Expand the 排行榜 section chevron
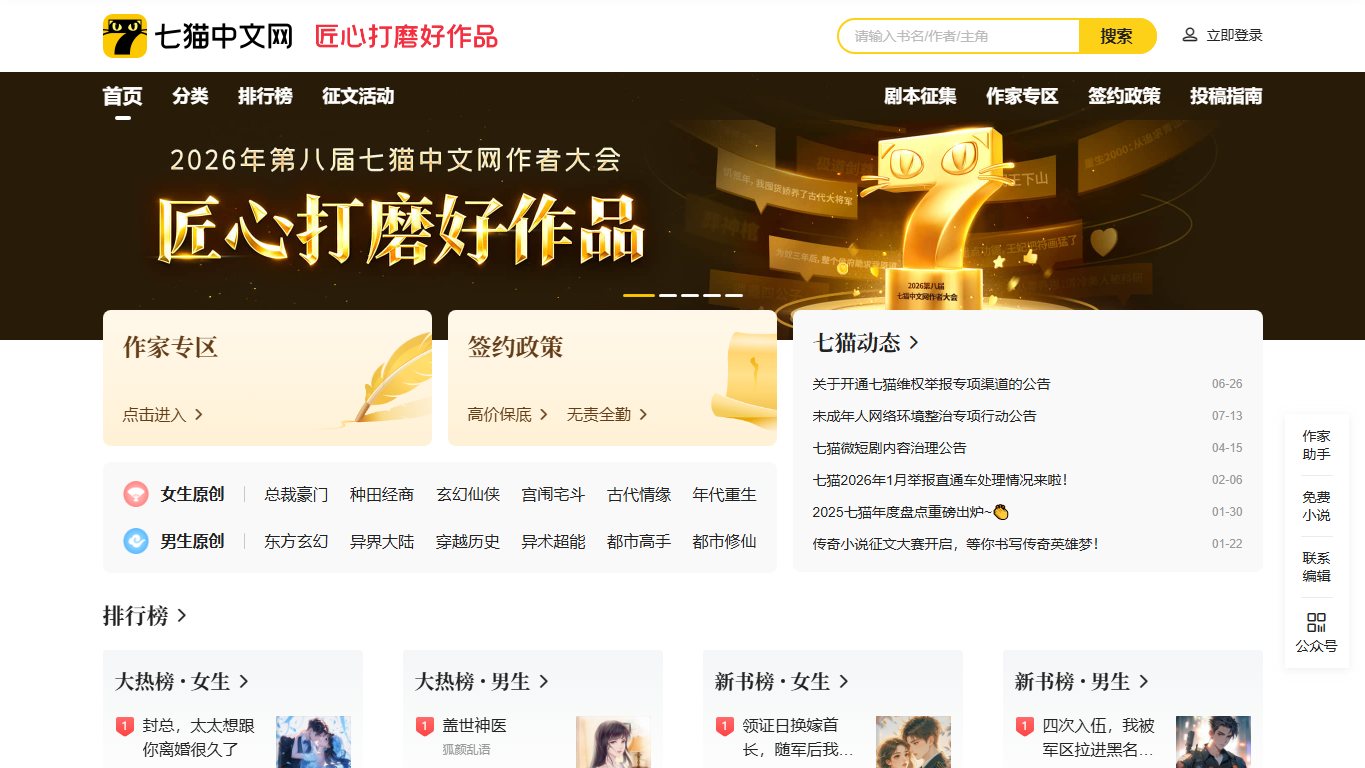The image size is (1365, 768). (181, 615)
